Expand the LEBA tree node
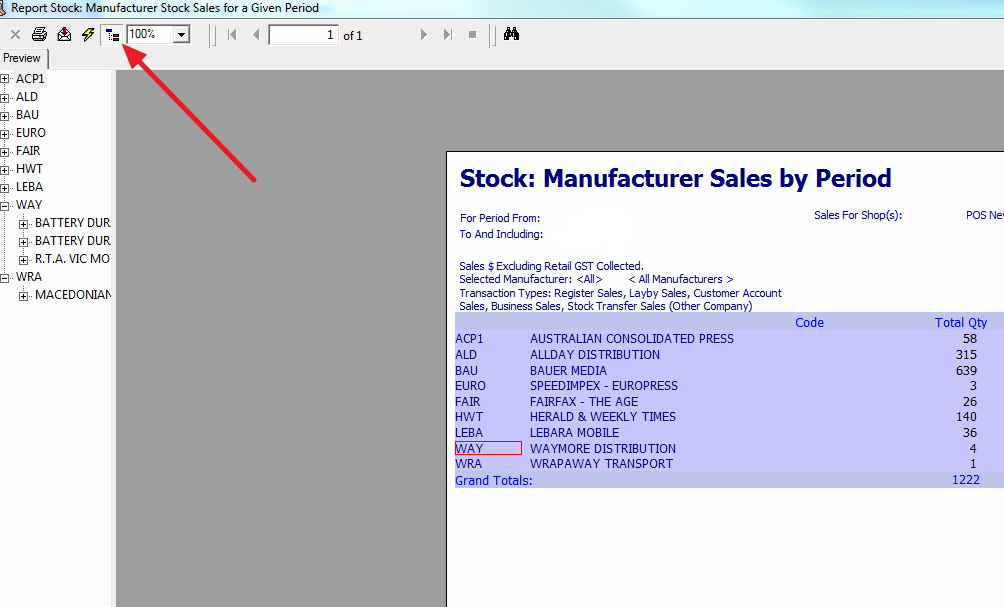This screenshot has width=1004, height=607. coord(4,188)
